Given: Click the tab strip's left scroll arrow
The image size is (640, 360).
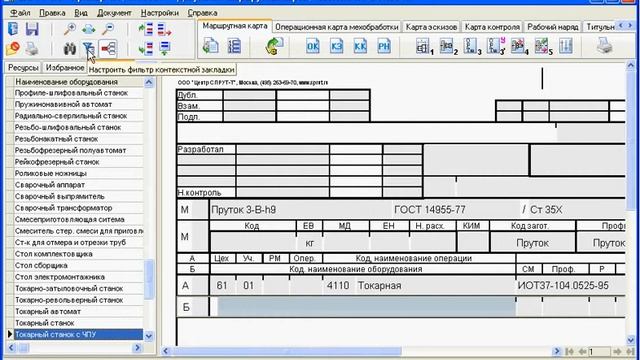Looking at the screenshot, I should tap(621, 26).
